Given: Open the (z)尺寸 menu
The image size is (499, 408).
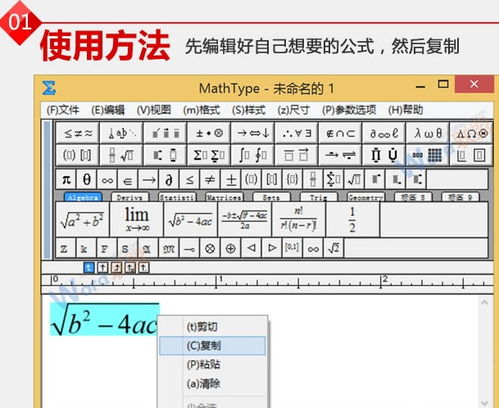Looking at the screenshot, I should tap(294, 110).
